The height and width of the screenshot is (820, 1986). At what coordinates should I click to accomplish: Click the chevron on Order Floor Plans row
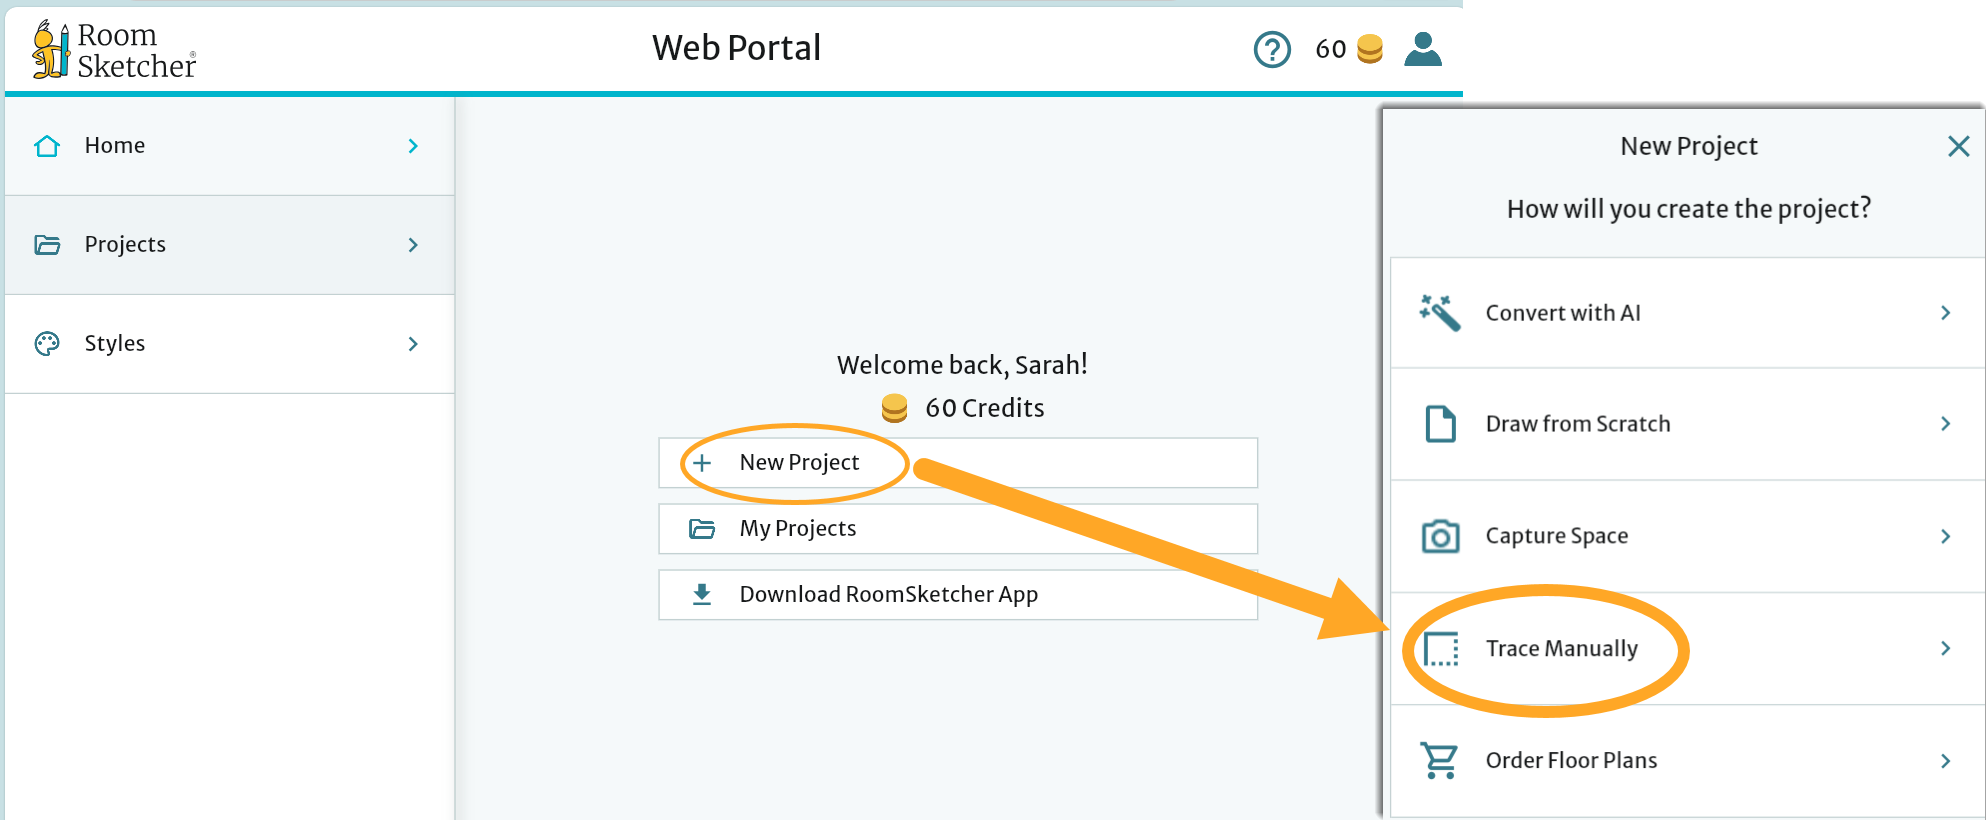pos(1945,761)
